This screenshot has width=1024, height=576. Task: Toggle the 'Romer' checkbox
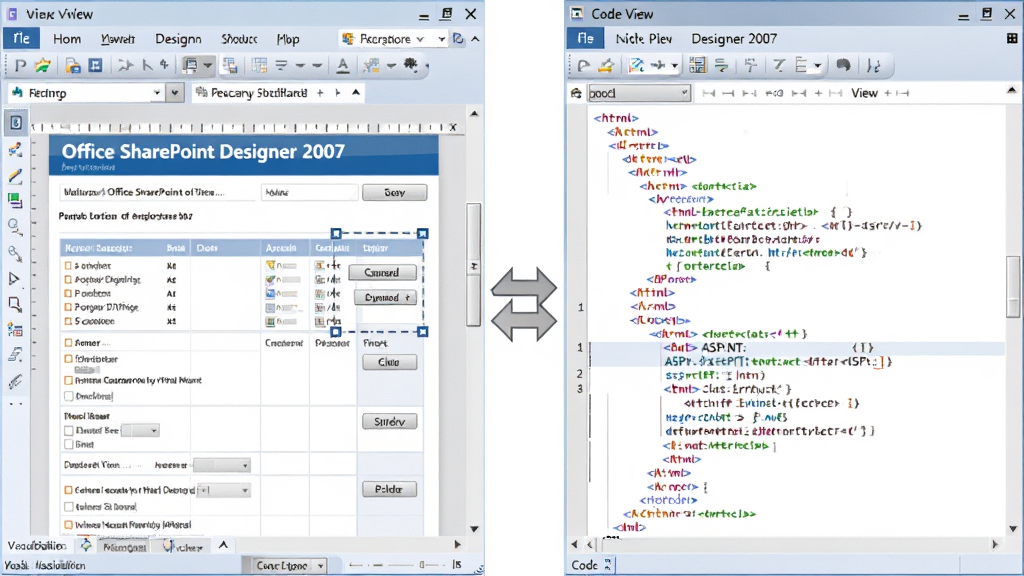coord(68,342)
